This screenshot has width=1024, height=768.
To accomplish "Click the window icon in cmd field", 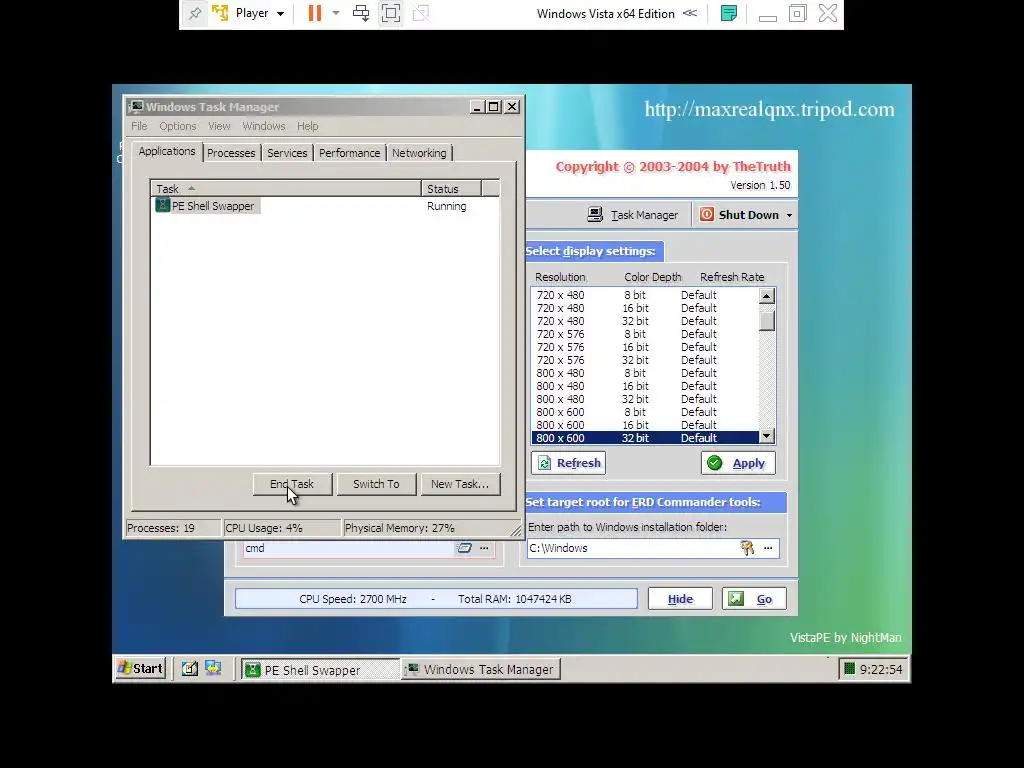I will point(464,548).
